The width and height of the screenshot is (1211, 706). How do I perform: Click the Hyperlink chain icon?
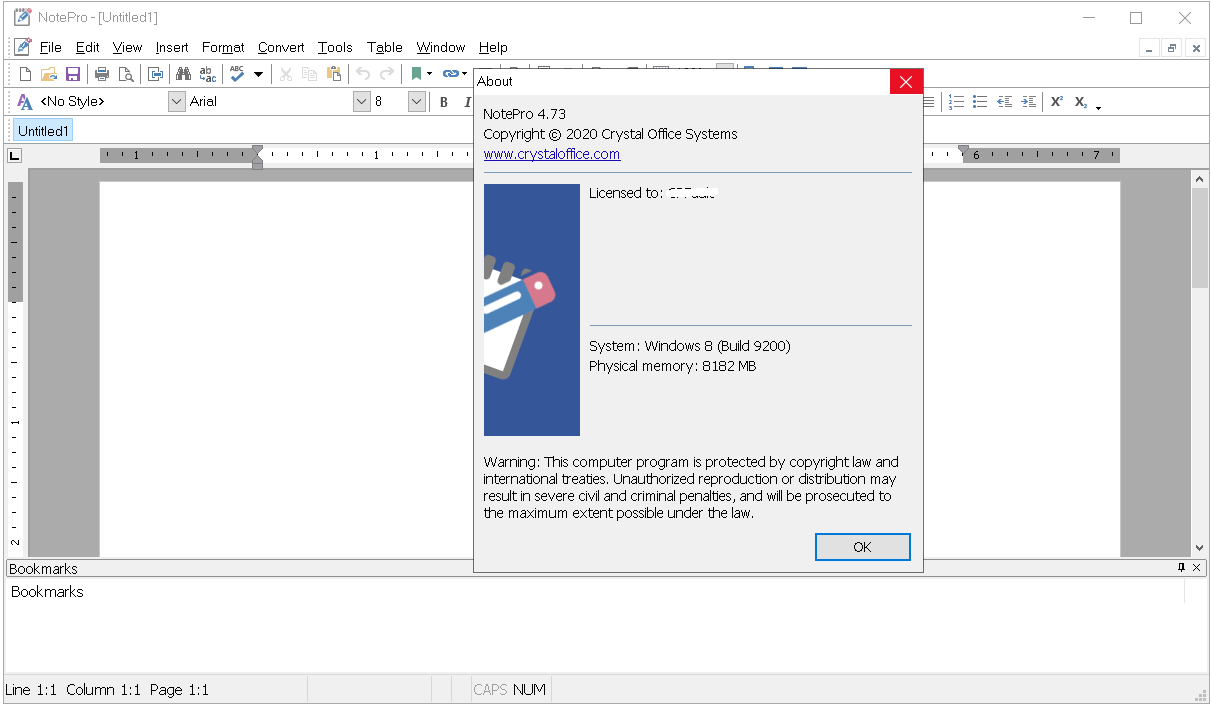click(x=451, y=74)
